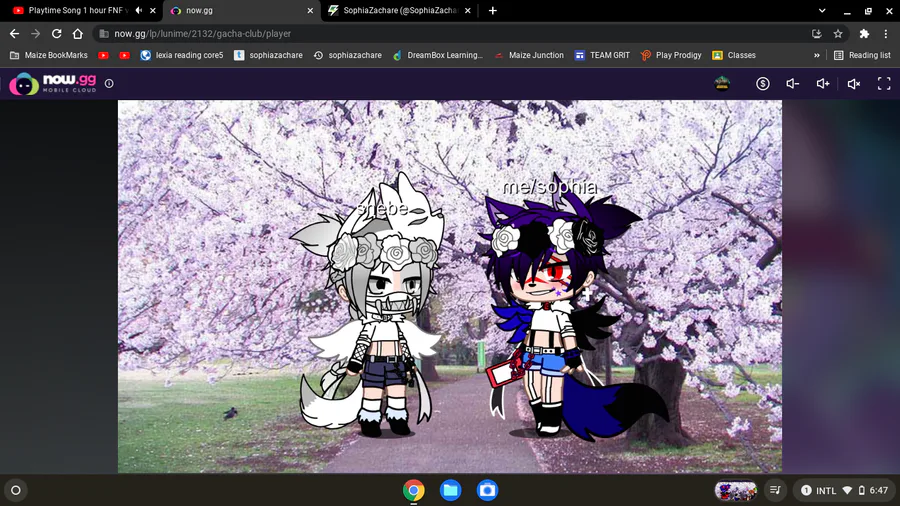Open the INTL keyboard input selector
This screenshot has height=506, width=900.
pos(826,491)
